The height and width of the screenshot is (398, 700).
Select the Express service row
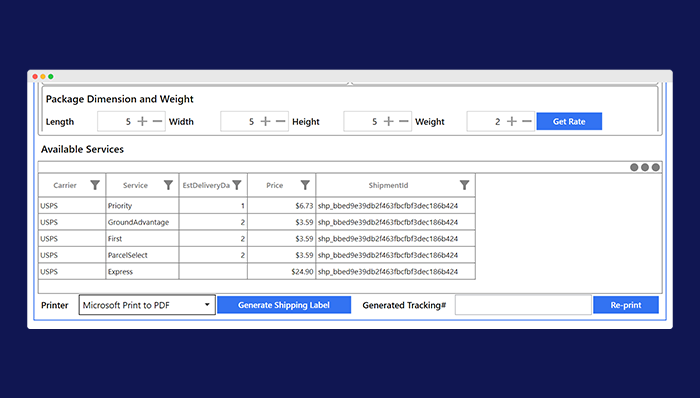(x=257, y=271)
